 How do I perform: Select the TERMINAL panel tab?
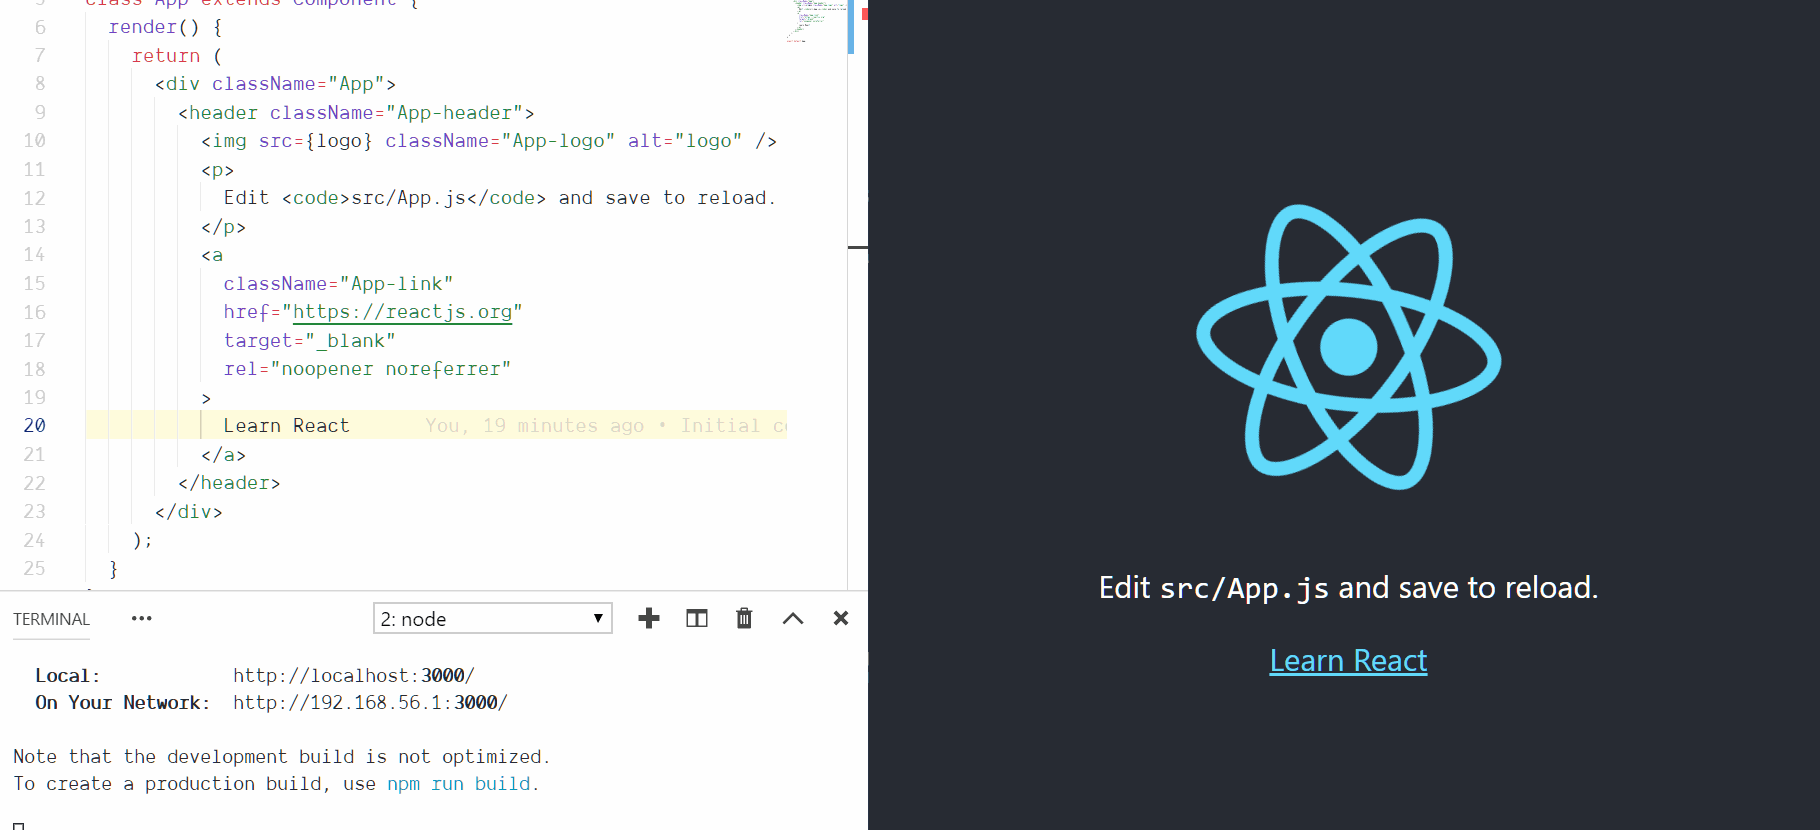click(x=51, y=620)
